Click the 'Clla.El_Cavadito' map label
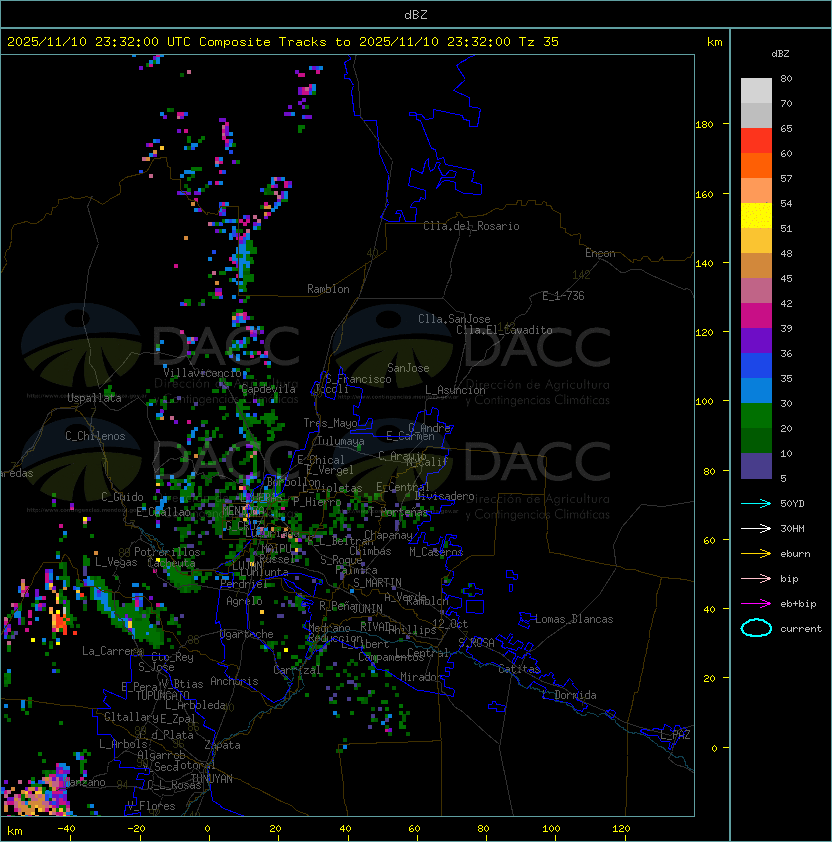The width and height of the screenshot is (832, 842). click(504, 330)
